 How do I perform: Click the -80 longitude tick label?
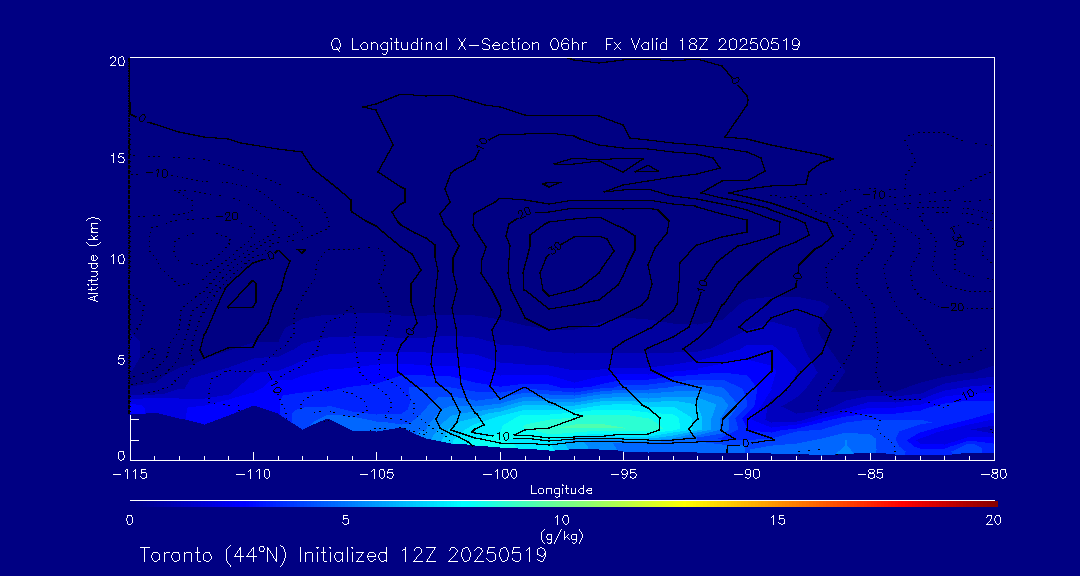tap(994, 475)
